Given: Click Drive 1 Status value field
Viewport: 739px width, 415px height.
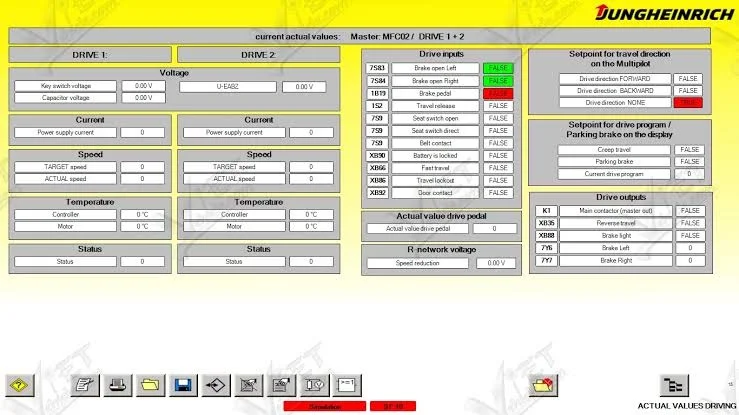Looking at the screenshot, I should pyautogui.click(x=142, y=261).
